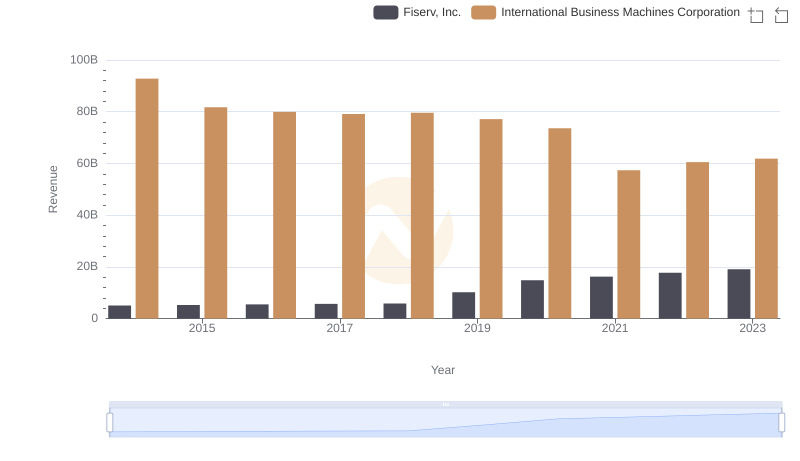Click the 60B y-axis label
This screenshot has height=461, width=800.
click(x=87, y=163)
